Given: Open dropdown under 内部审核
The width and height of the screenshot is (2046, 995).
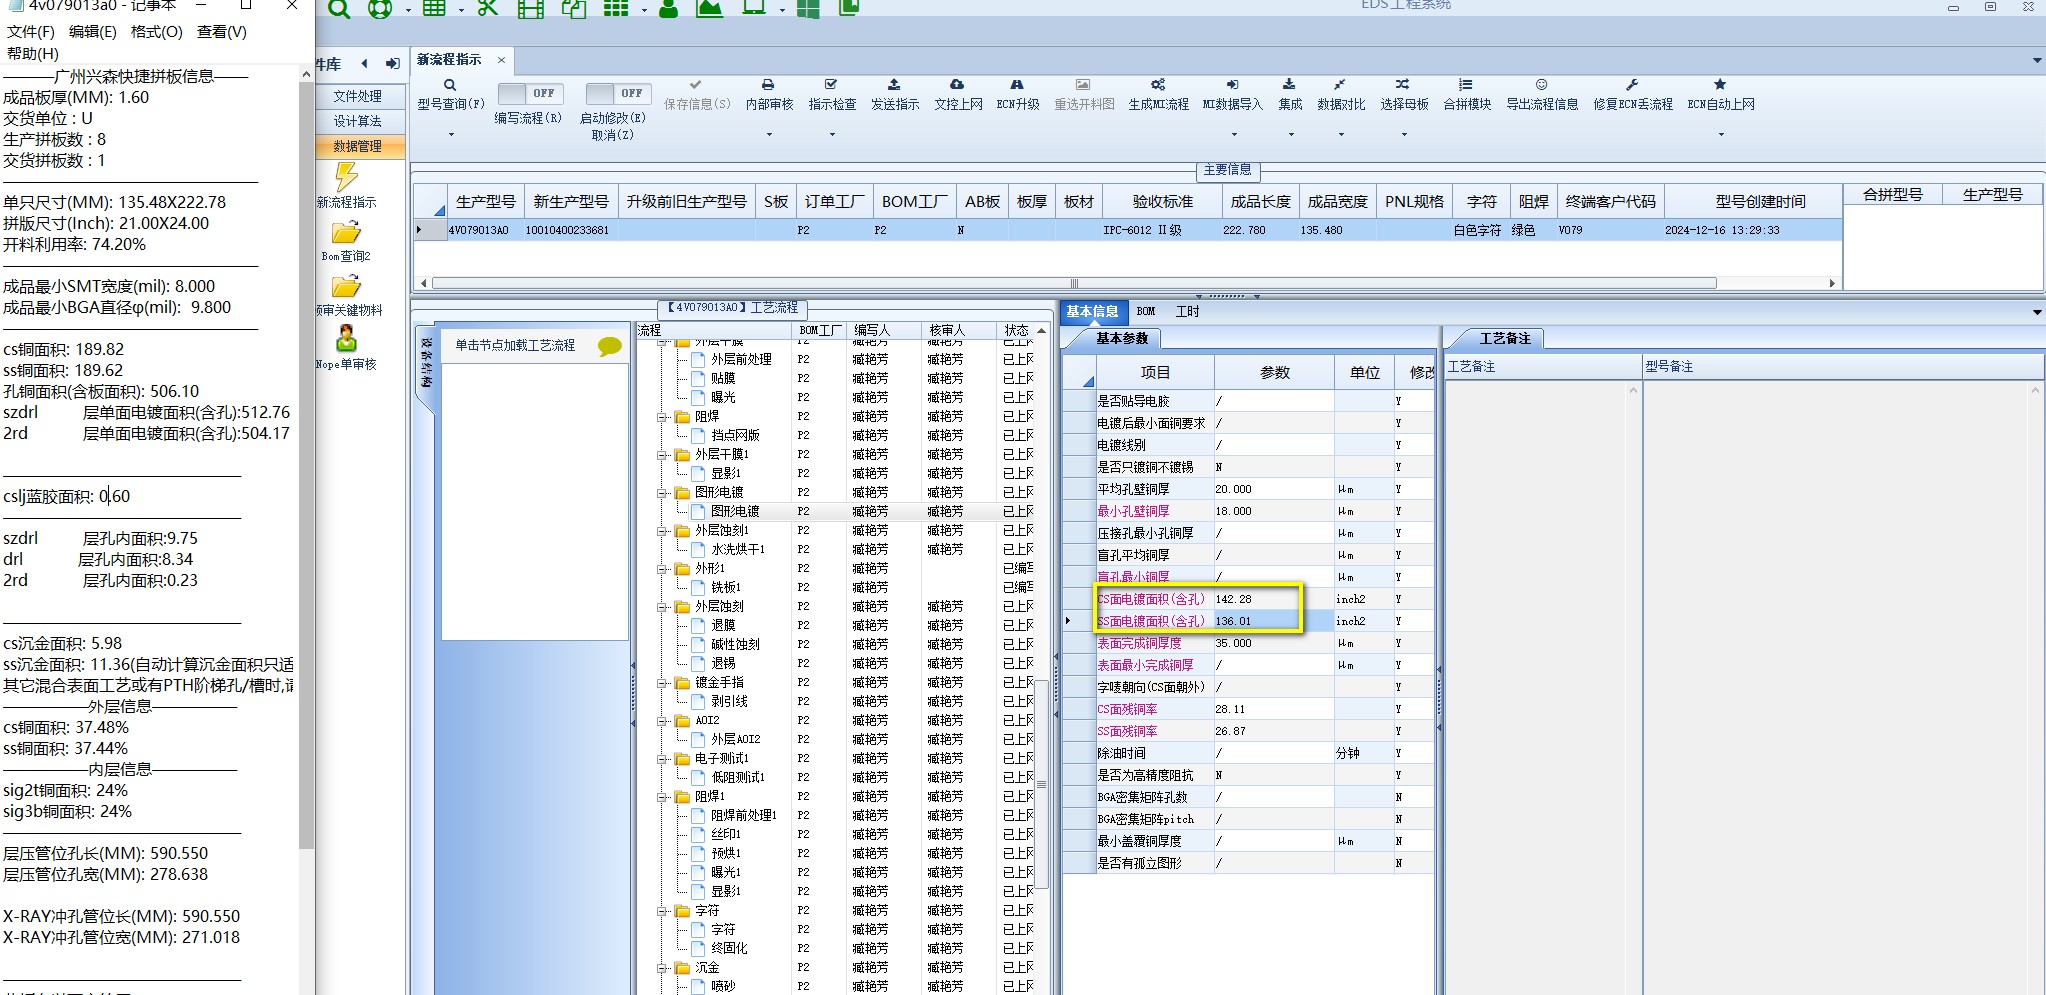Looking at the screenshot, I should click(x=768, y=134).
